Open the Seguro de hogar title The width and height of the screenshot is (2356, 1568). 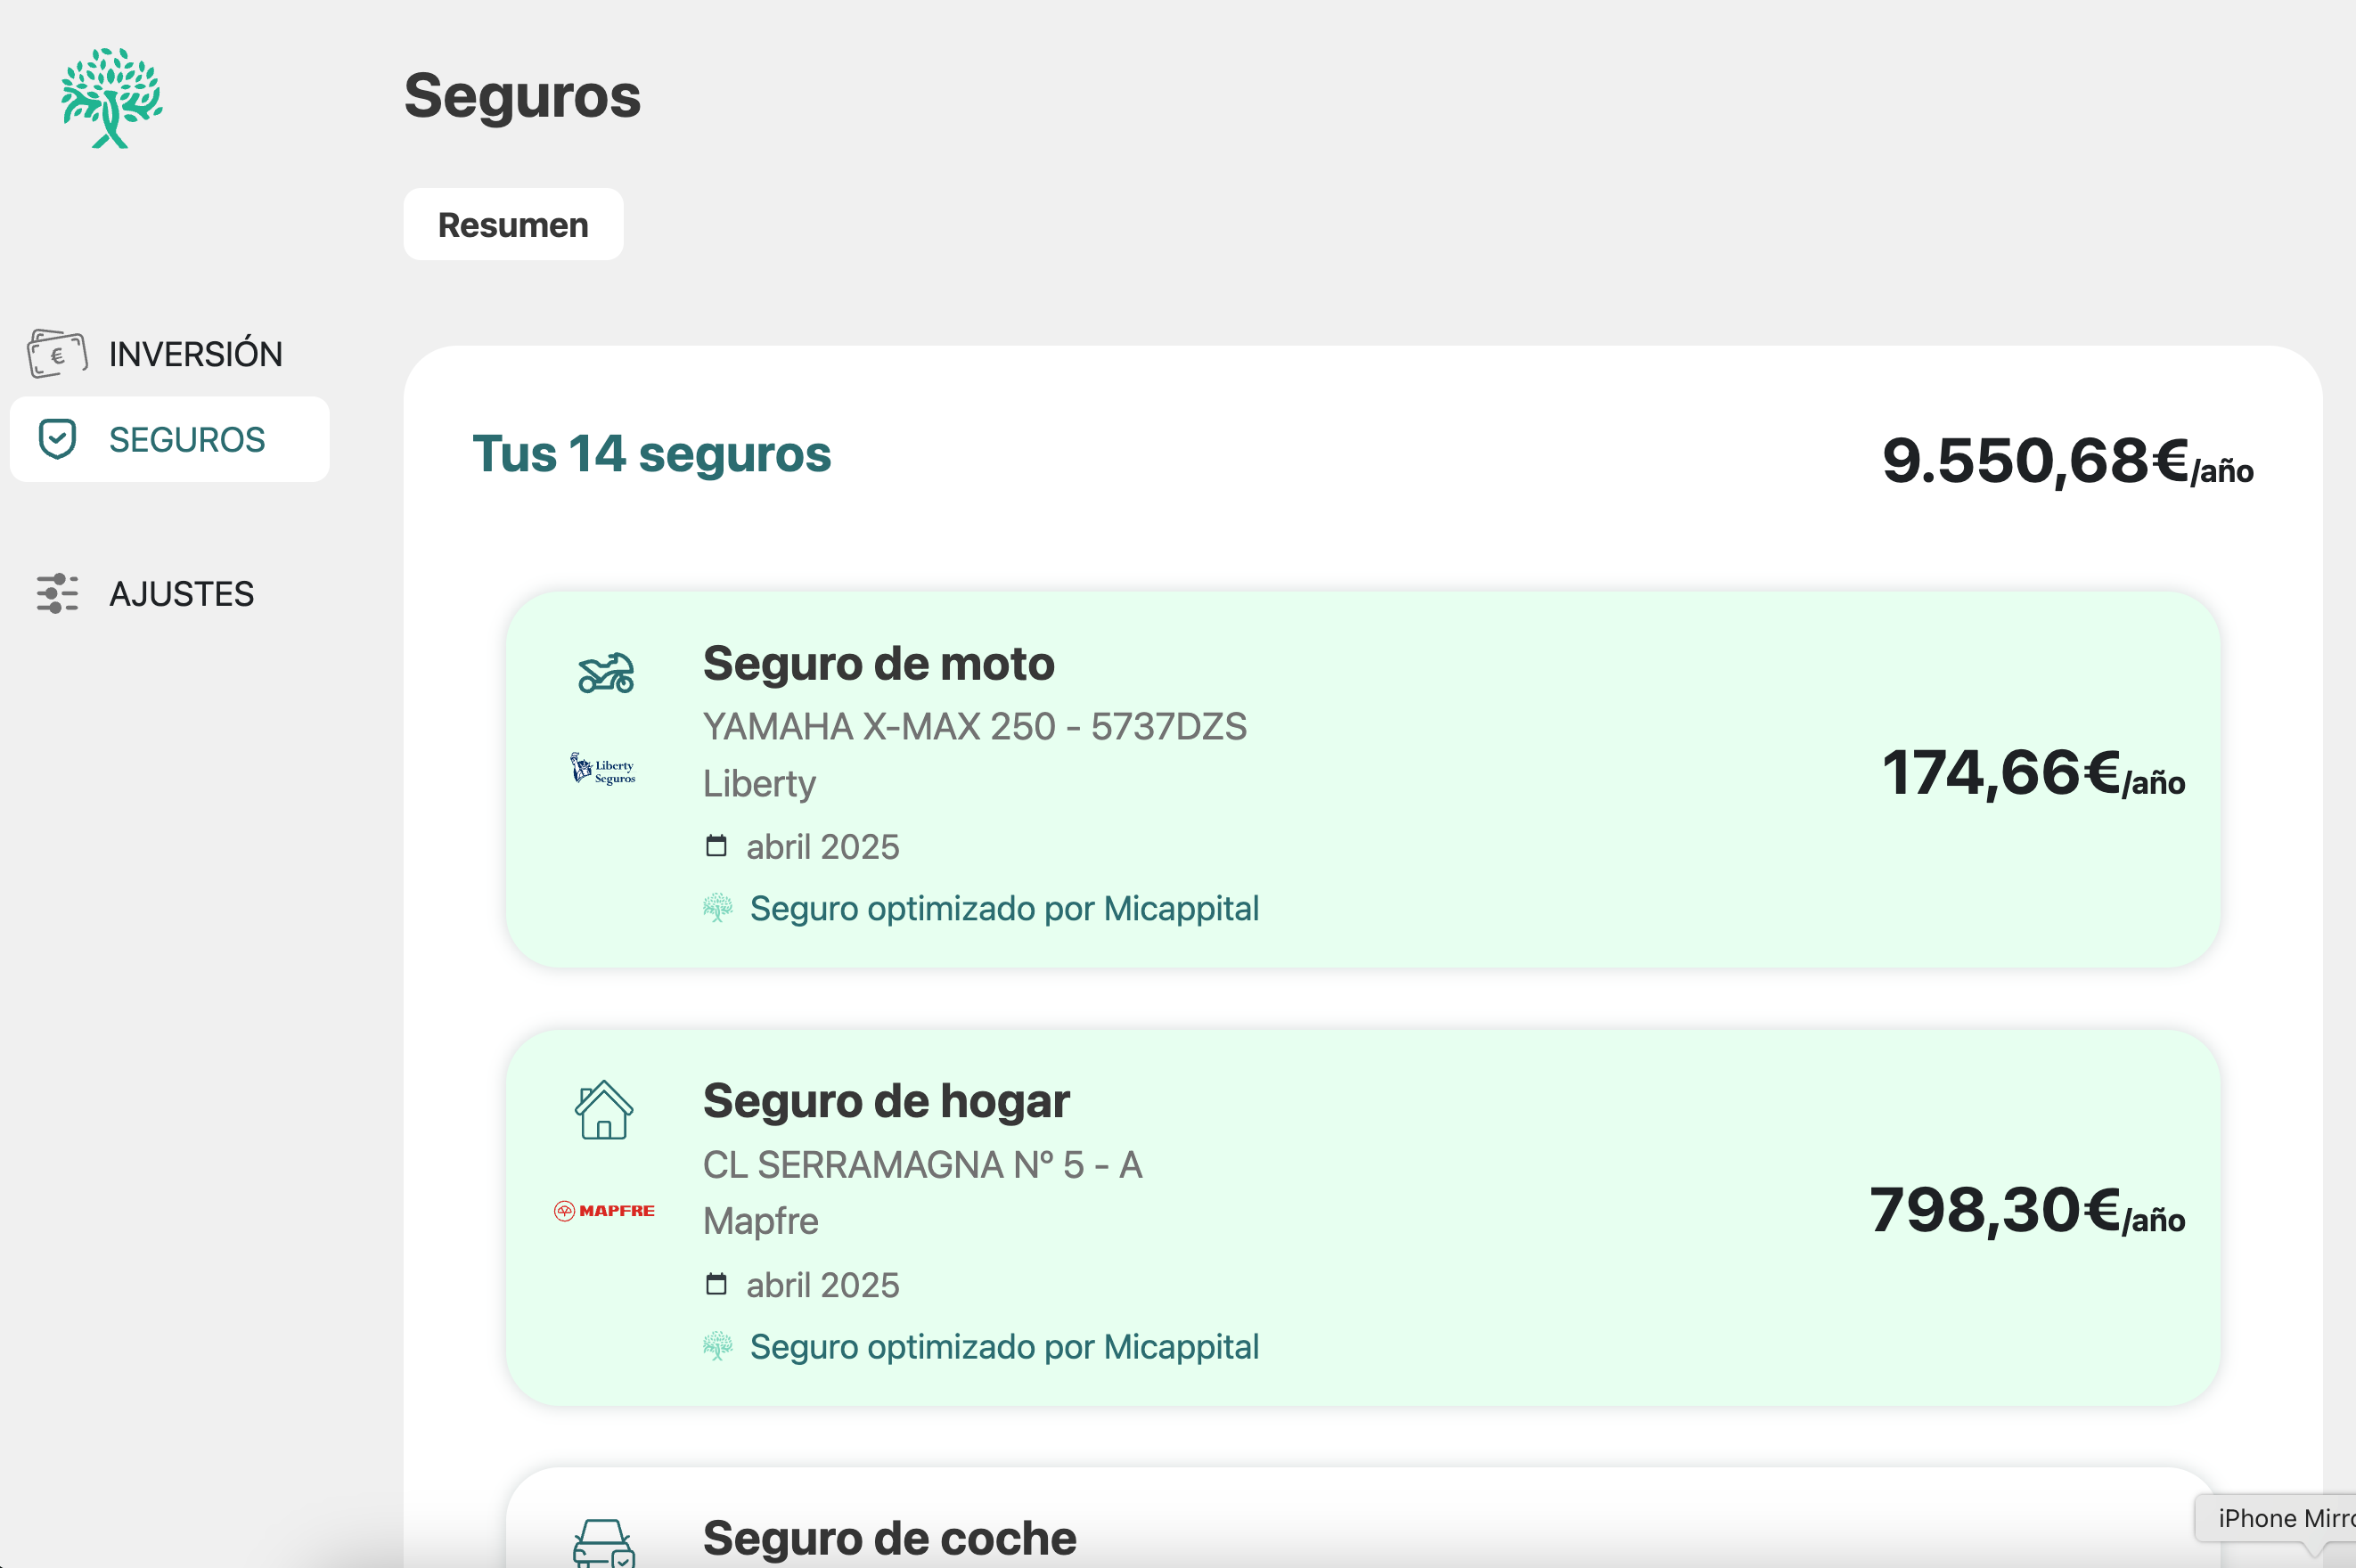[x=886, y=1101]
